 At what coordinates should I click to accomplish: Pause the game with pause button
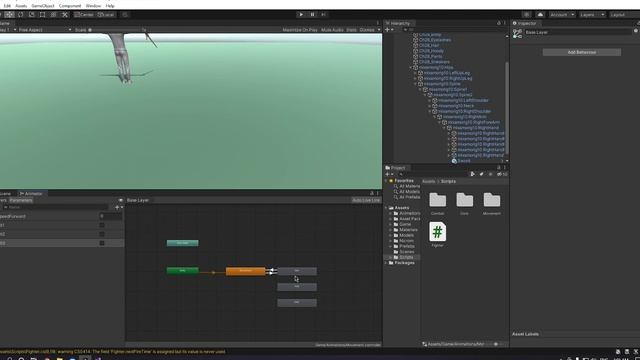[312, 14]
